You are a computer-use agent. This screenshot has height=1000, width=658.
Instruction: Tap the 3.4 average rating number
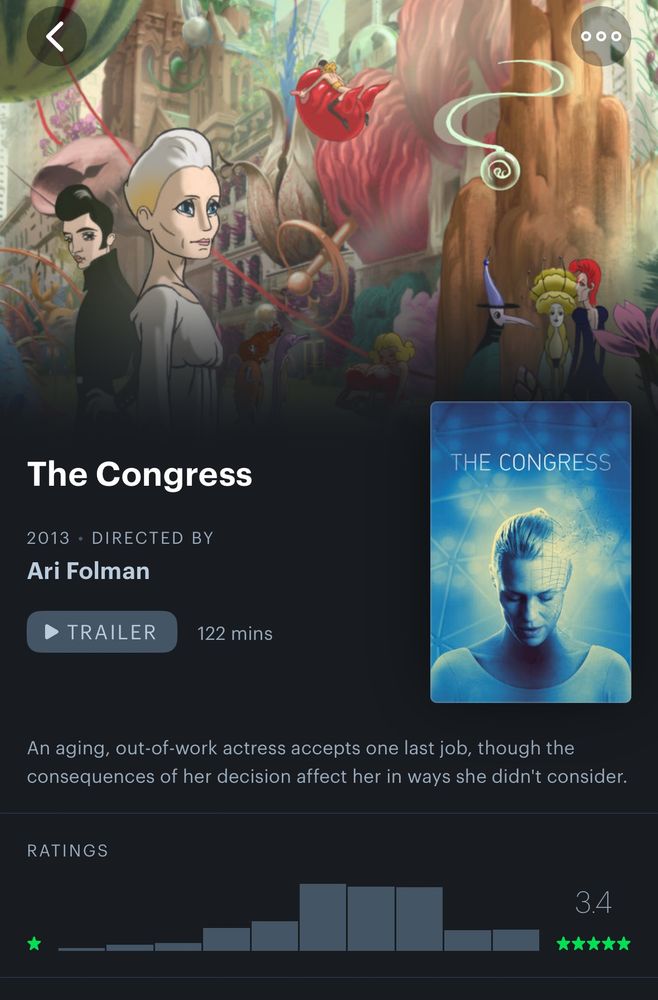(x=594, y=902)
